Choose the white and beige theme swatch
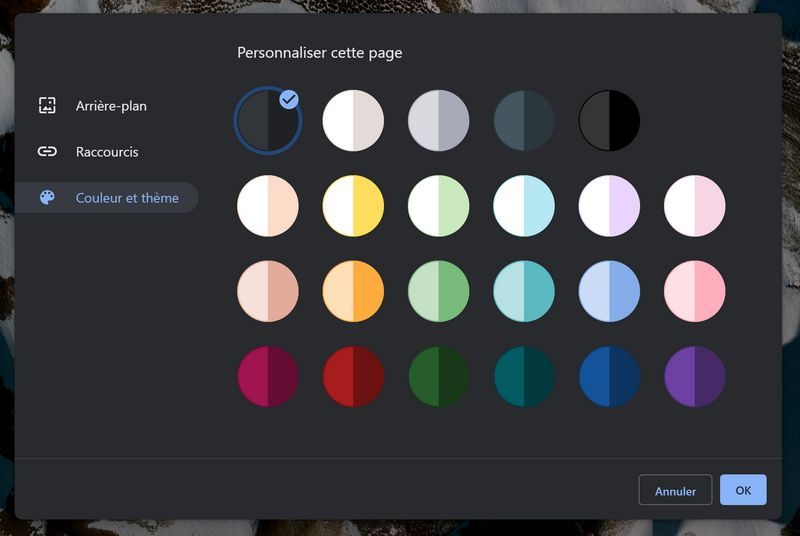The image size is (800, 536). click(353, 121)
